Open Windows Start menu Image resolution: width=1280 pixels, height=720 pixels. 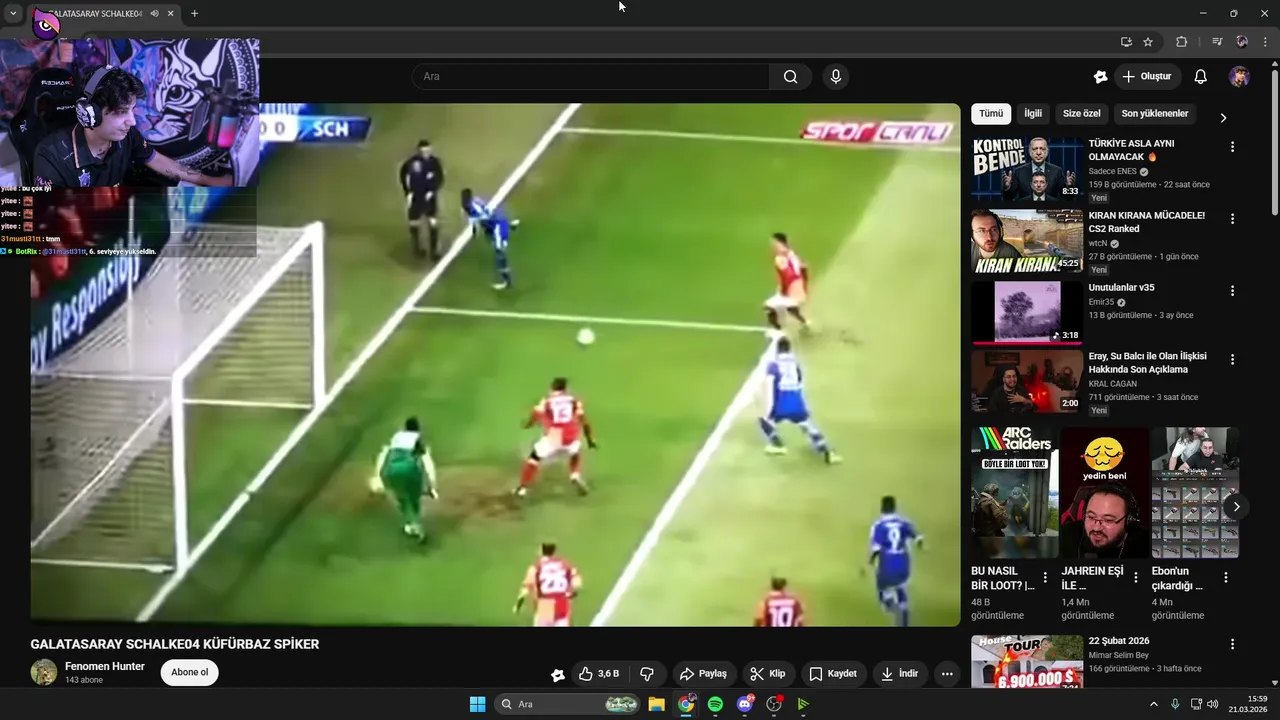(477, 704)
